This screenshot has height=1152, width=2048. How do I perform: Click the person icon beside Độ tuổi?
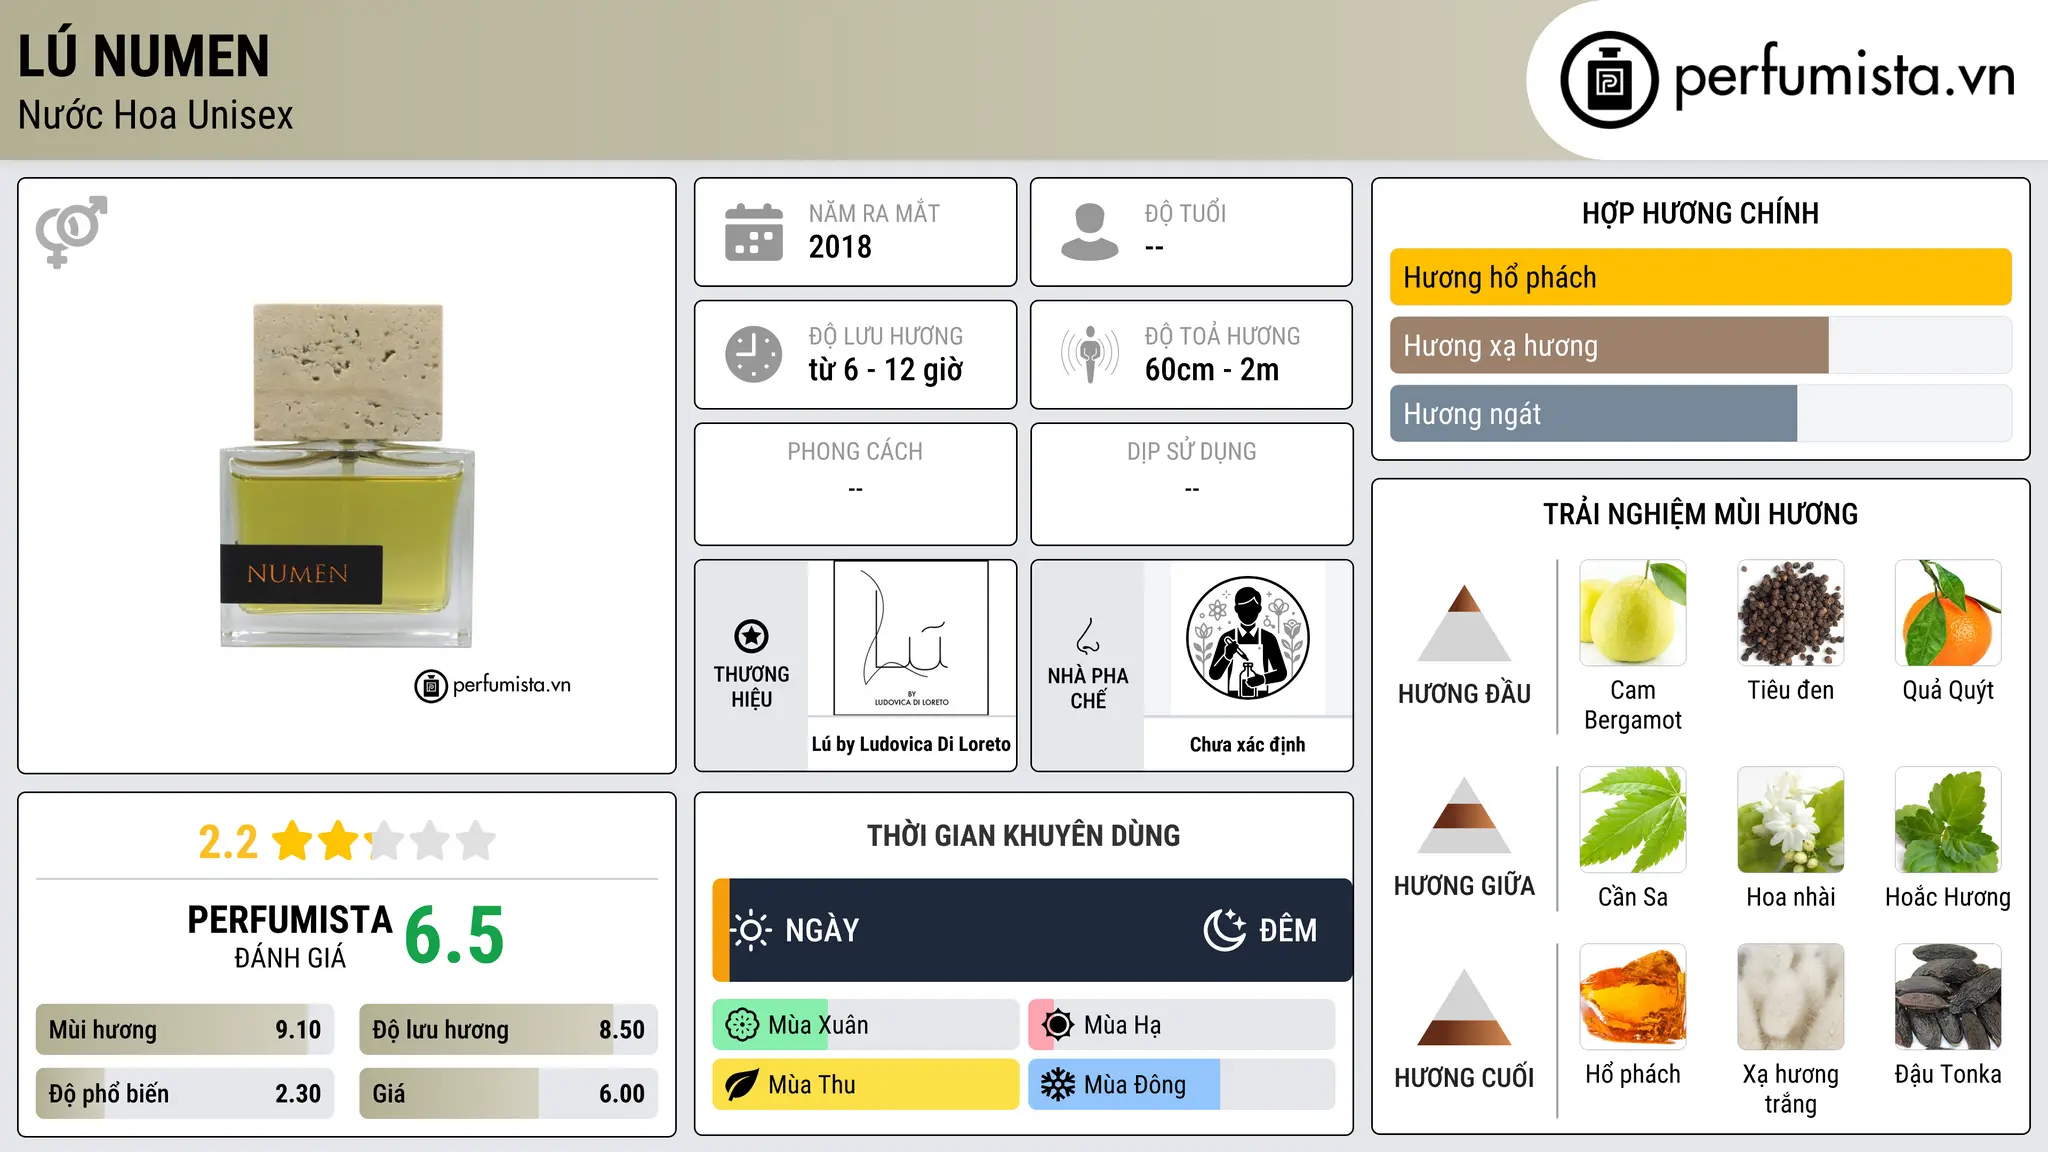1089,232
